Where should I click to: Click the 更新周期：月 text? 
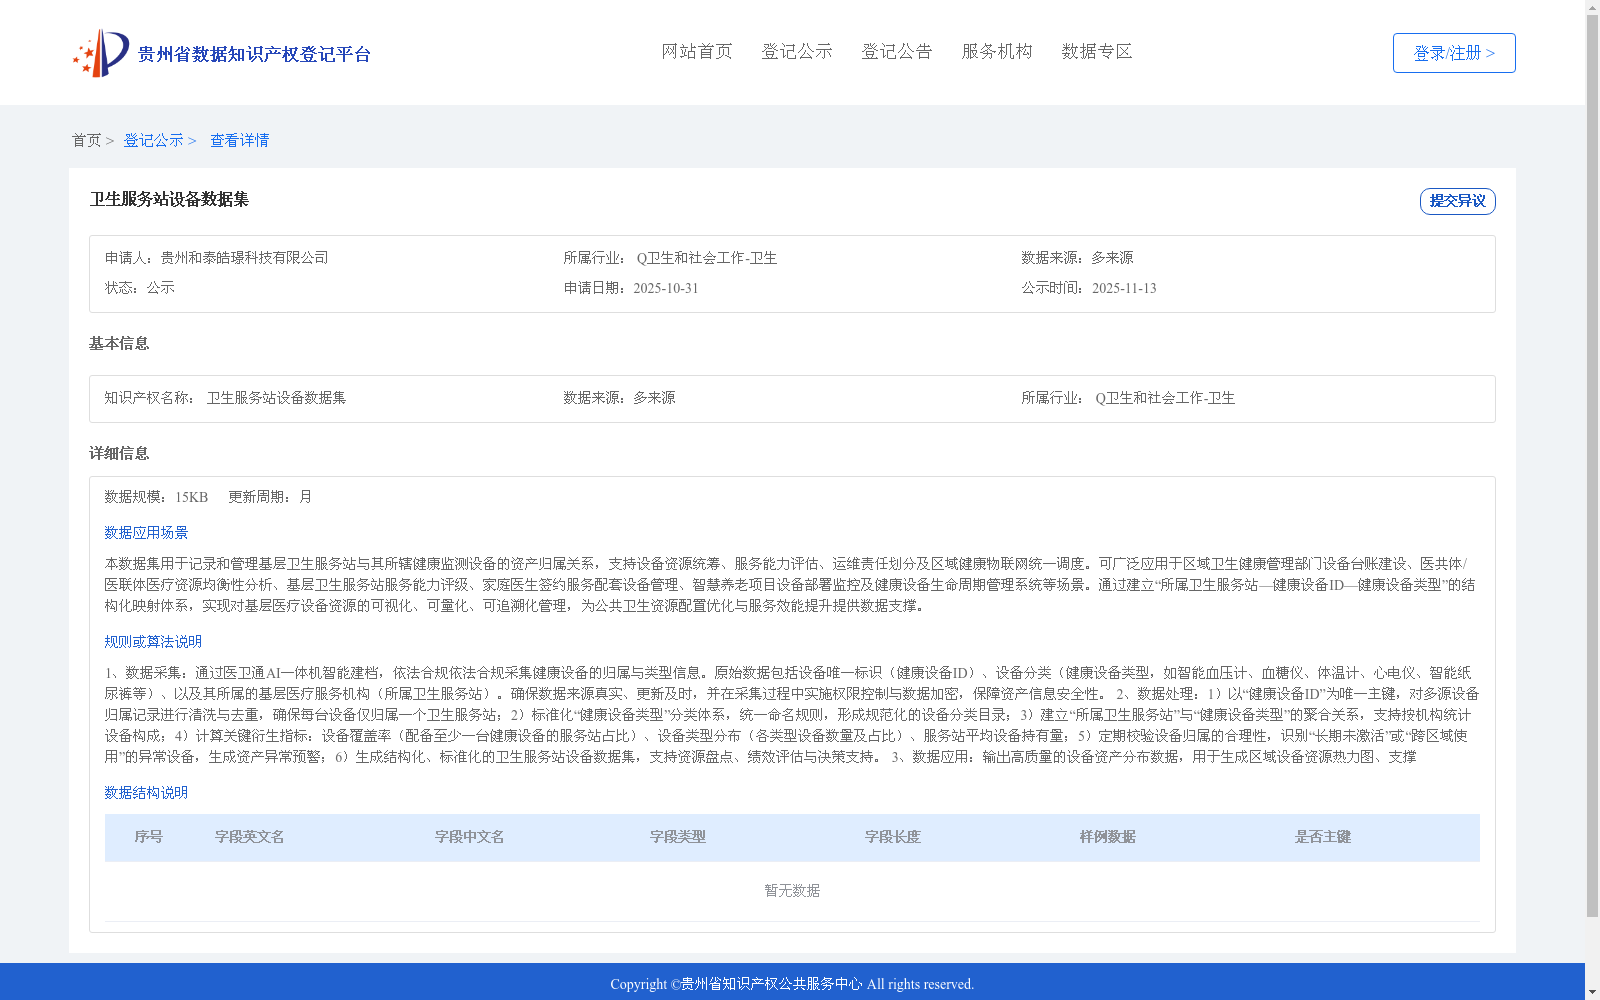point(270,497)
